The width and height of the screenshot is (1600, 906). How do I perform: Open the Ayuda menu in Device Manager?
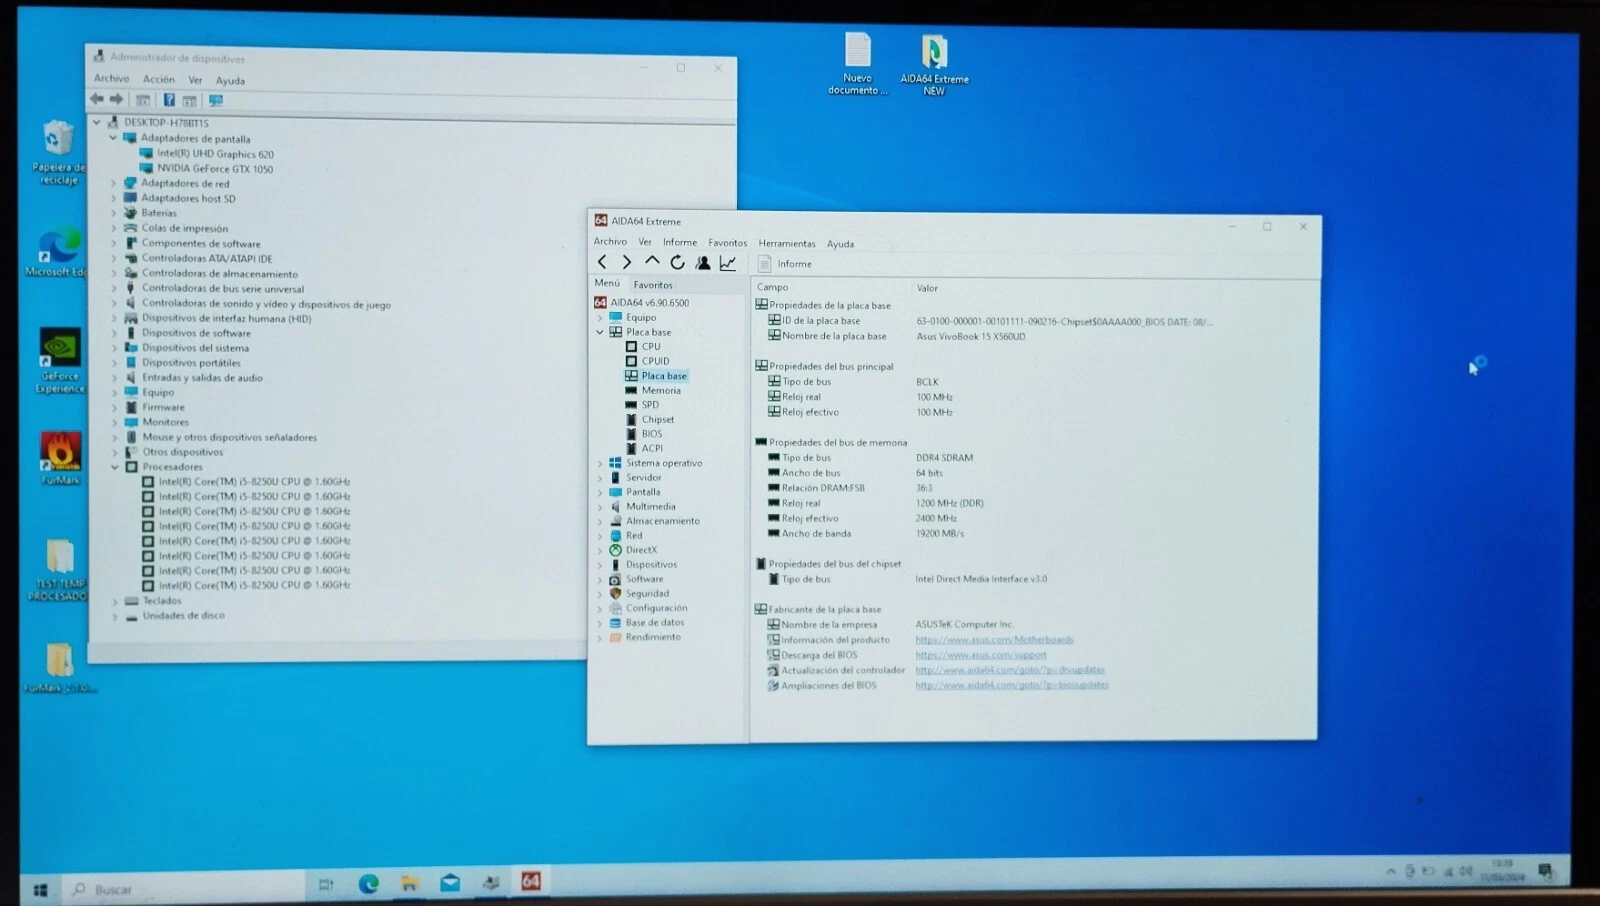[230, 81]
